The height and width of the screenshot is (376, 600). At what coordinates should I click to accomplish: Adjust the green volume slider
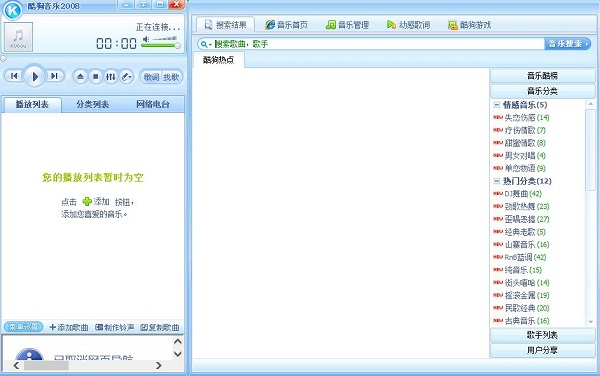coord(160,46)
